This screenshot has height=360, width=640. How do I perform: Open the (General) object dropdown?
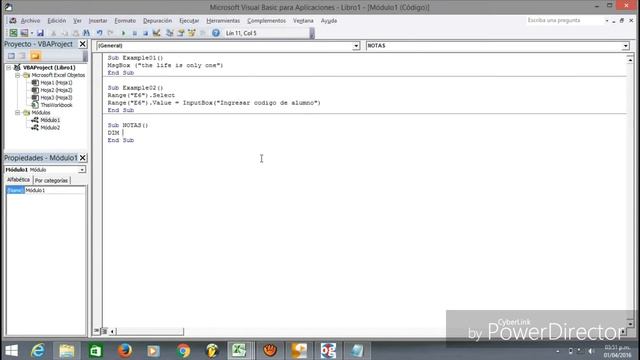coord(356,46)
